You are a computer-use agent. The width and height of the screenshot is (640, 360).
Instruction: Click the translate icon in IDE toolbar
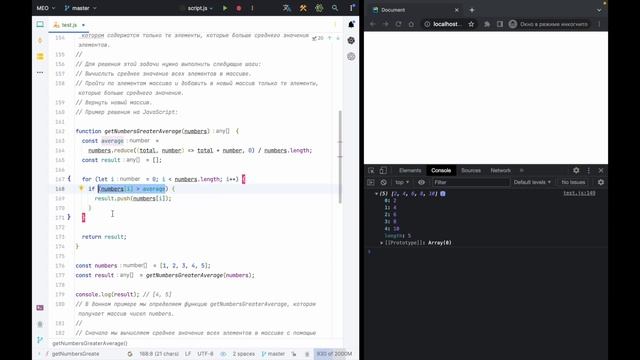(287, 8)
